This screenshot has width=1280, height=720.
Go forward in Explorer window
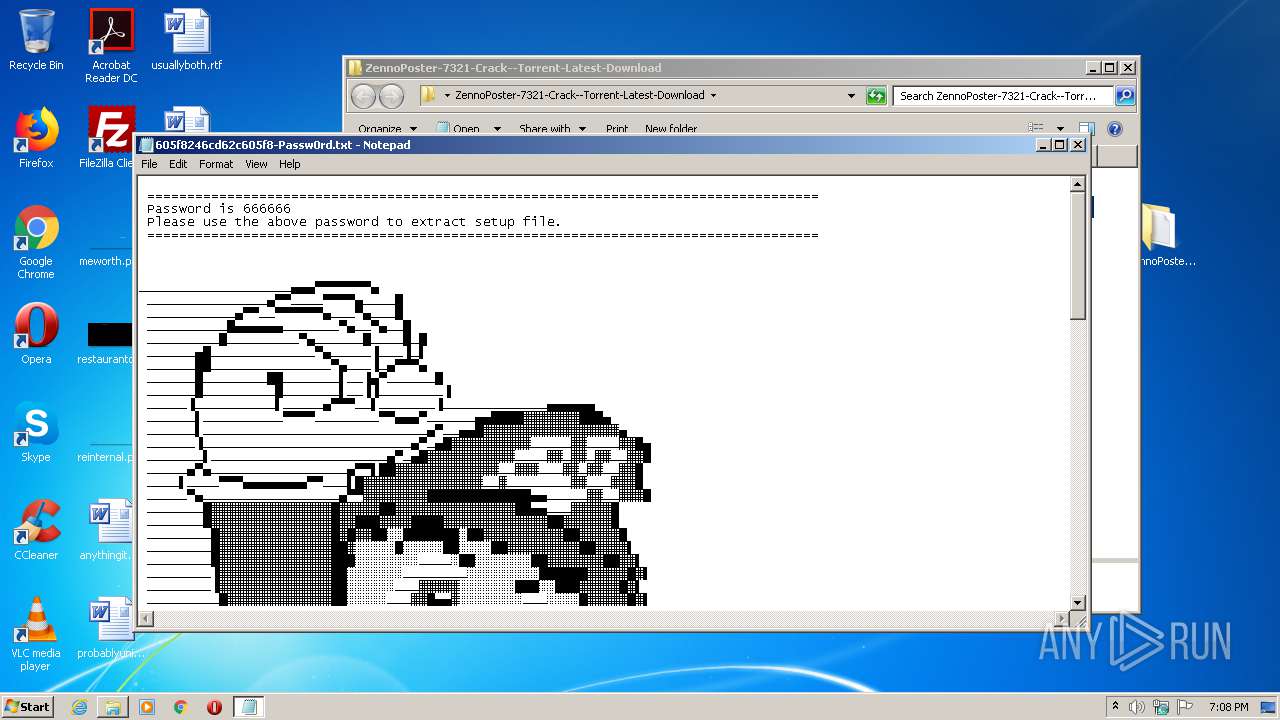point(392,96)
